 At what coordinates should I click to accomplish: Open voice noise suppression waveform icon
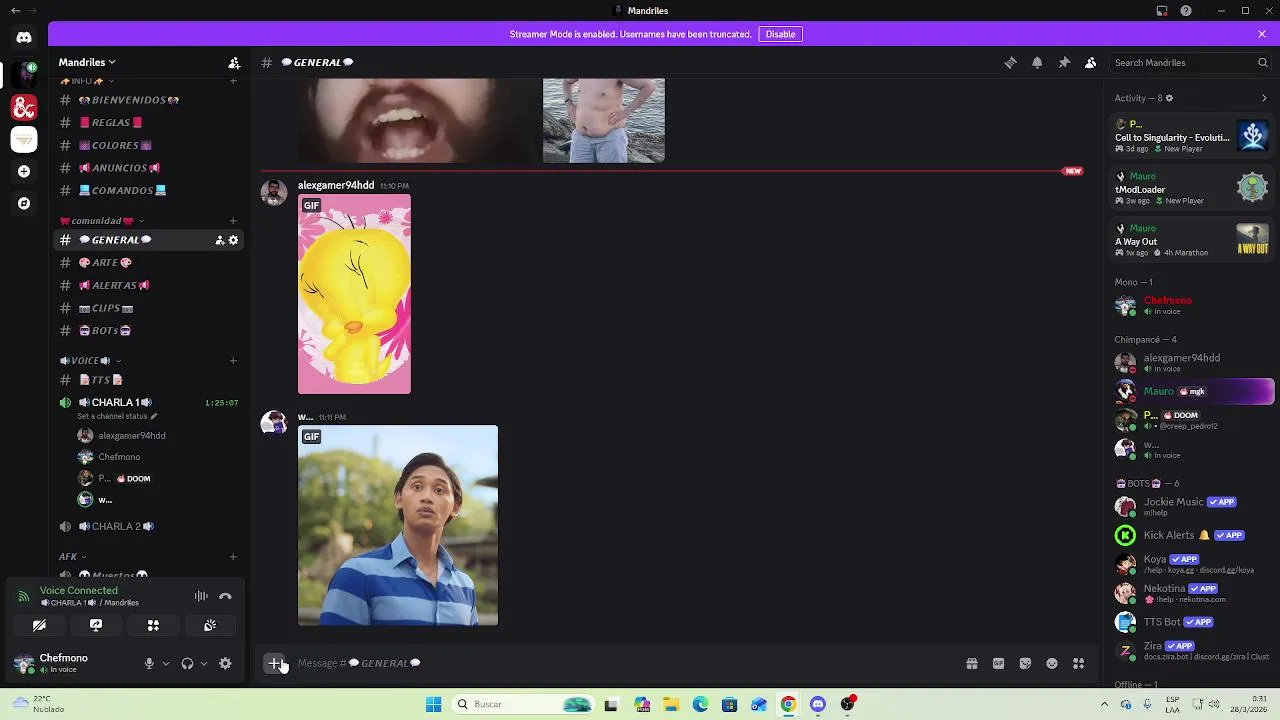coord(201,596)
